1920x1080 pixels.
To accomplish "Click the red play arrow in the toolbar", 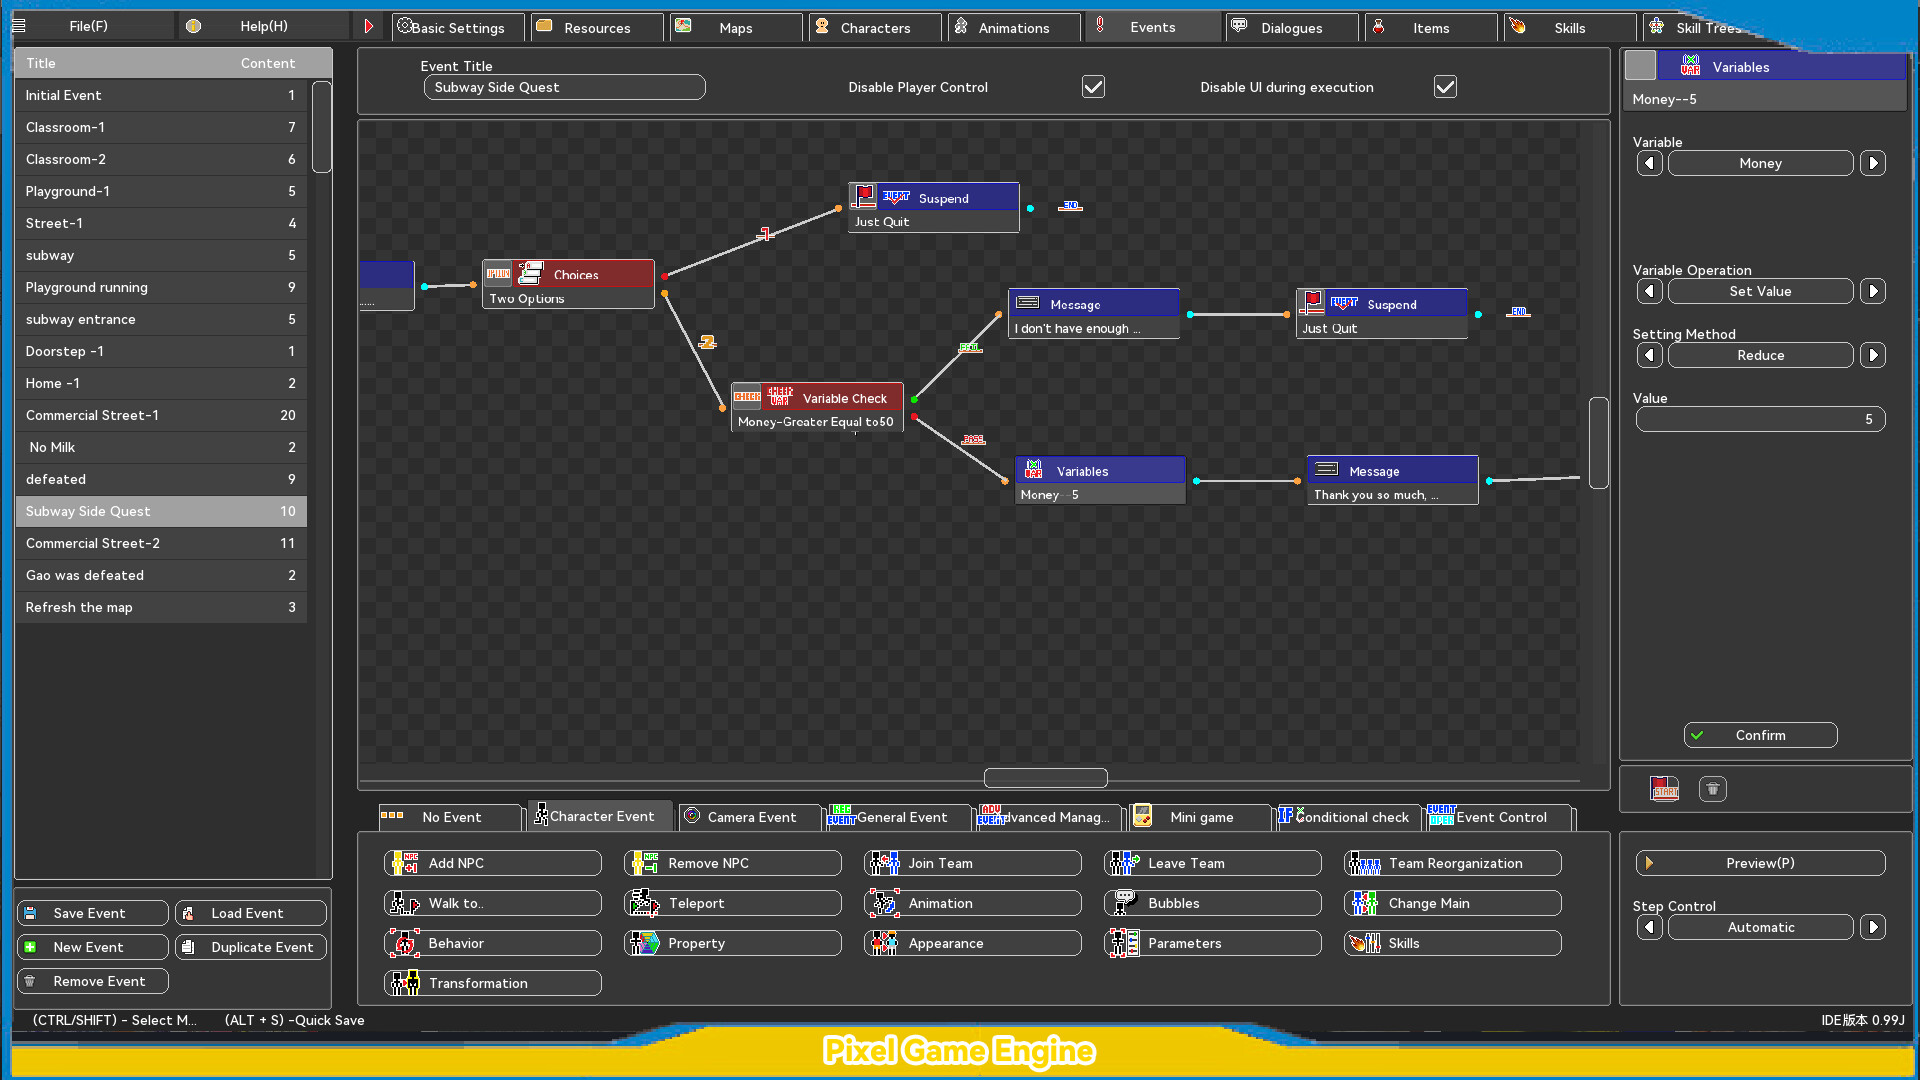I will 369,25.
